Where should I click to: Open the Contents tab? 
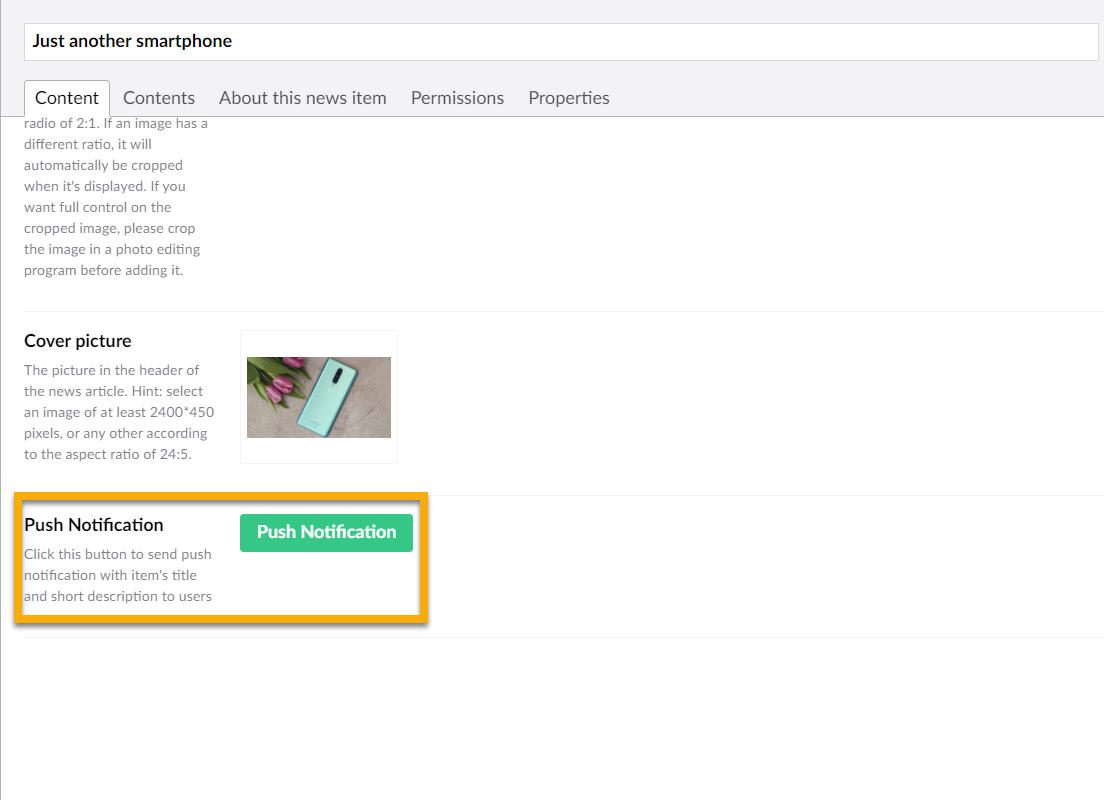click(x=159, y=98)
